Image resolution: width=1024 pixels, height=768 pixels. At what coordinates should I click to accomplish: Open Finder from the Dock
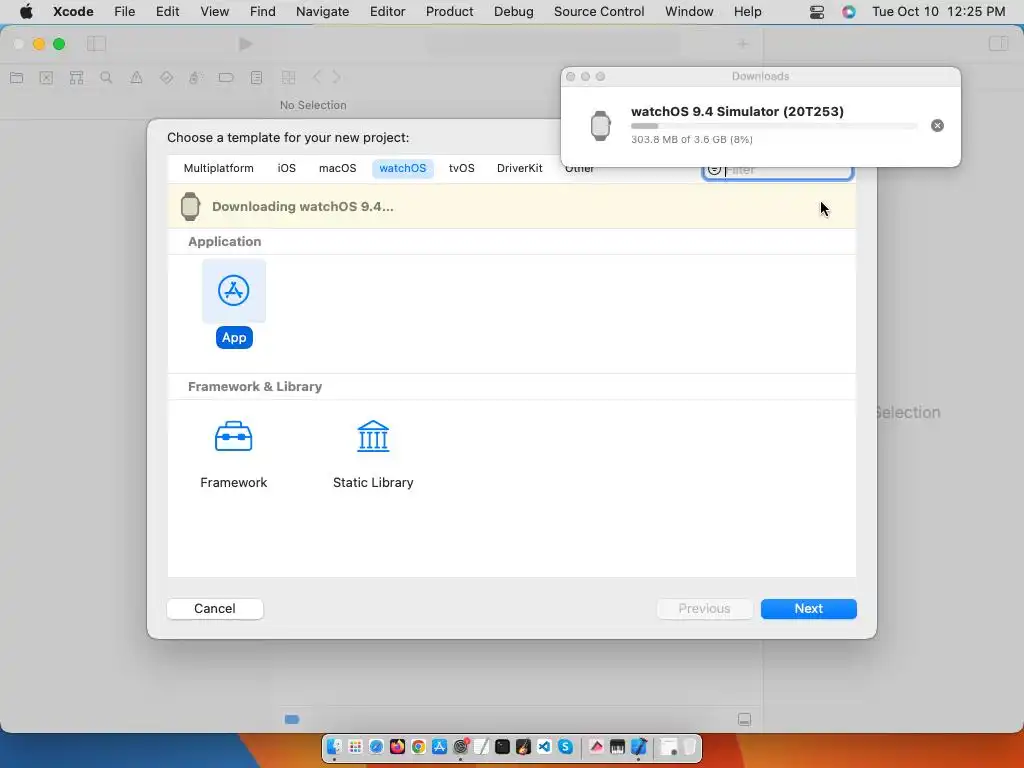334,746
